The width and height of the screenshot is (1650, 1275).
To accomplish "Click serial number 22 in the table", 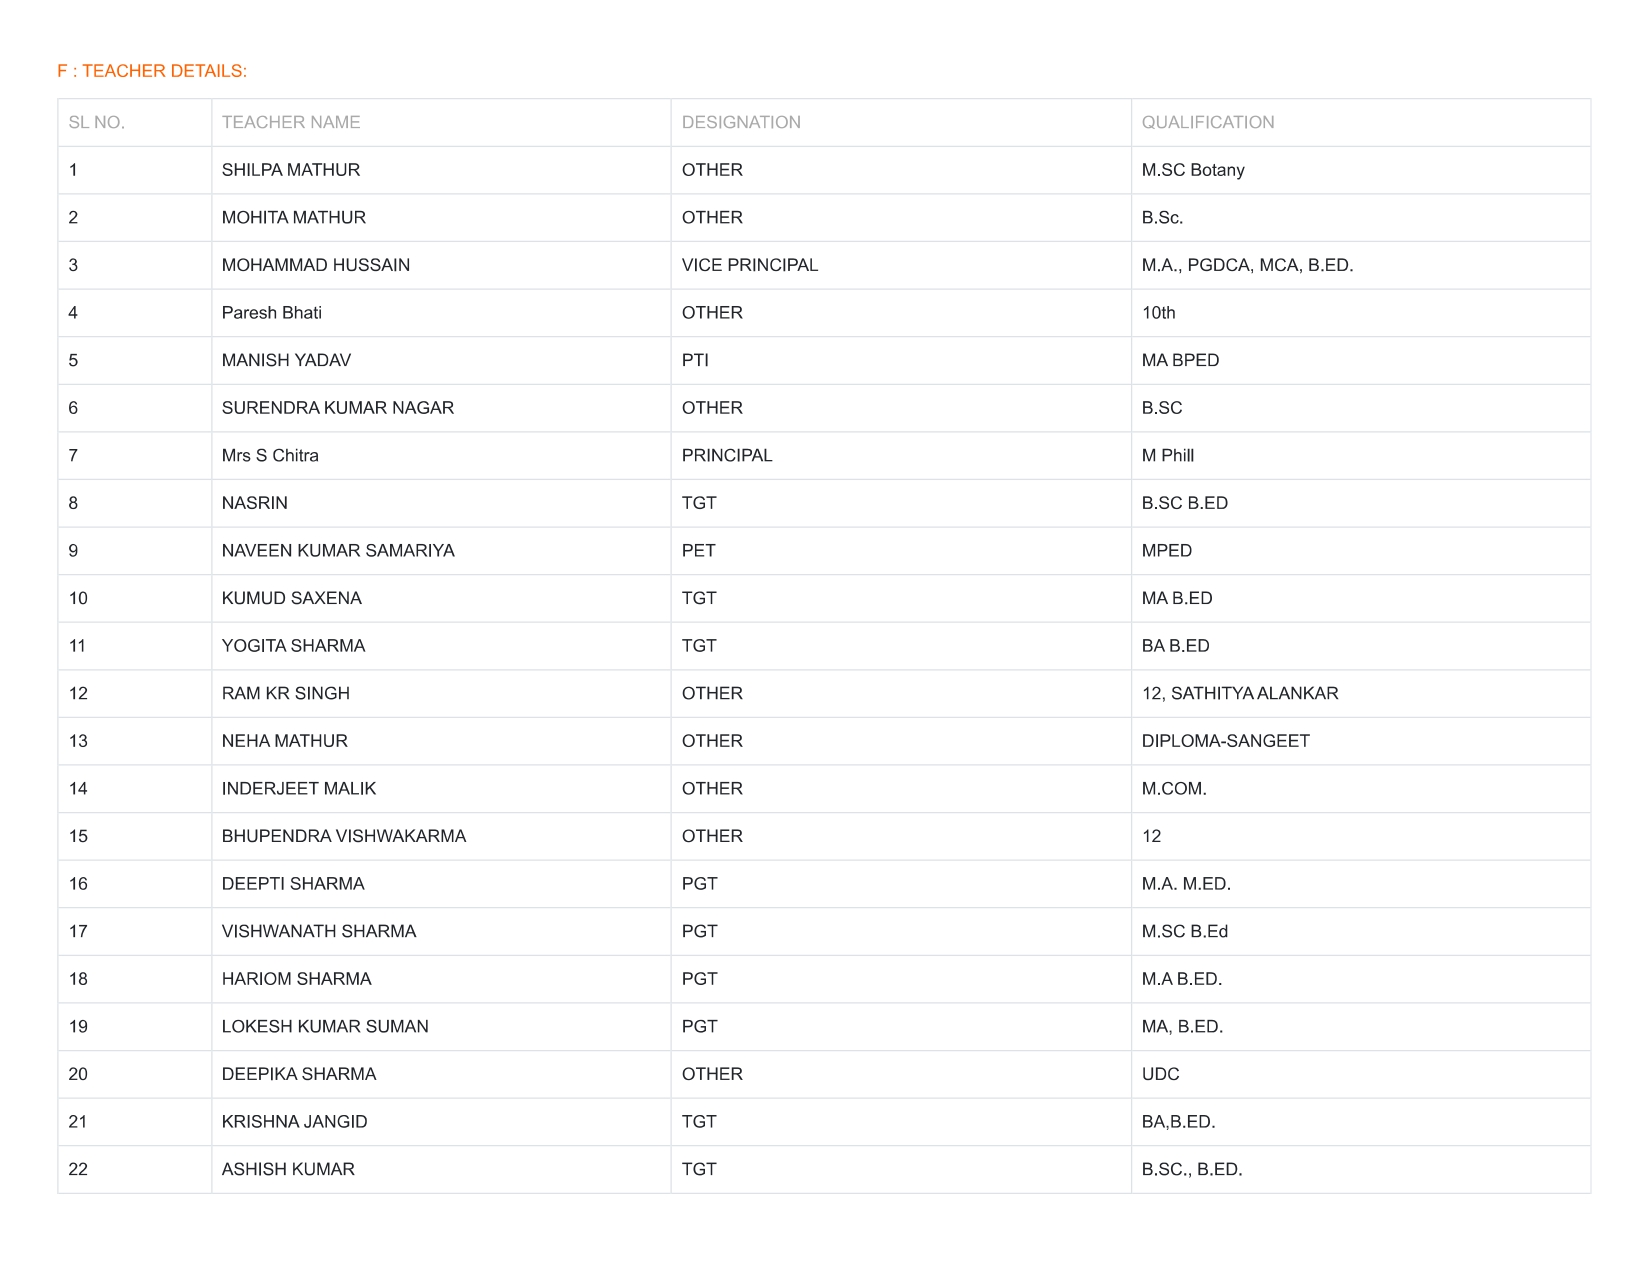I will (x=78, y=1169).
